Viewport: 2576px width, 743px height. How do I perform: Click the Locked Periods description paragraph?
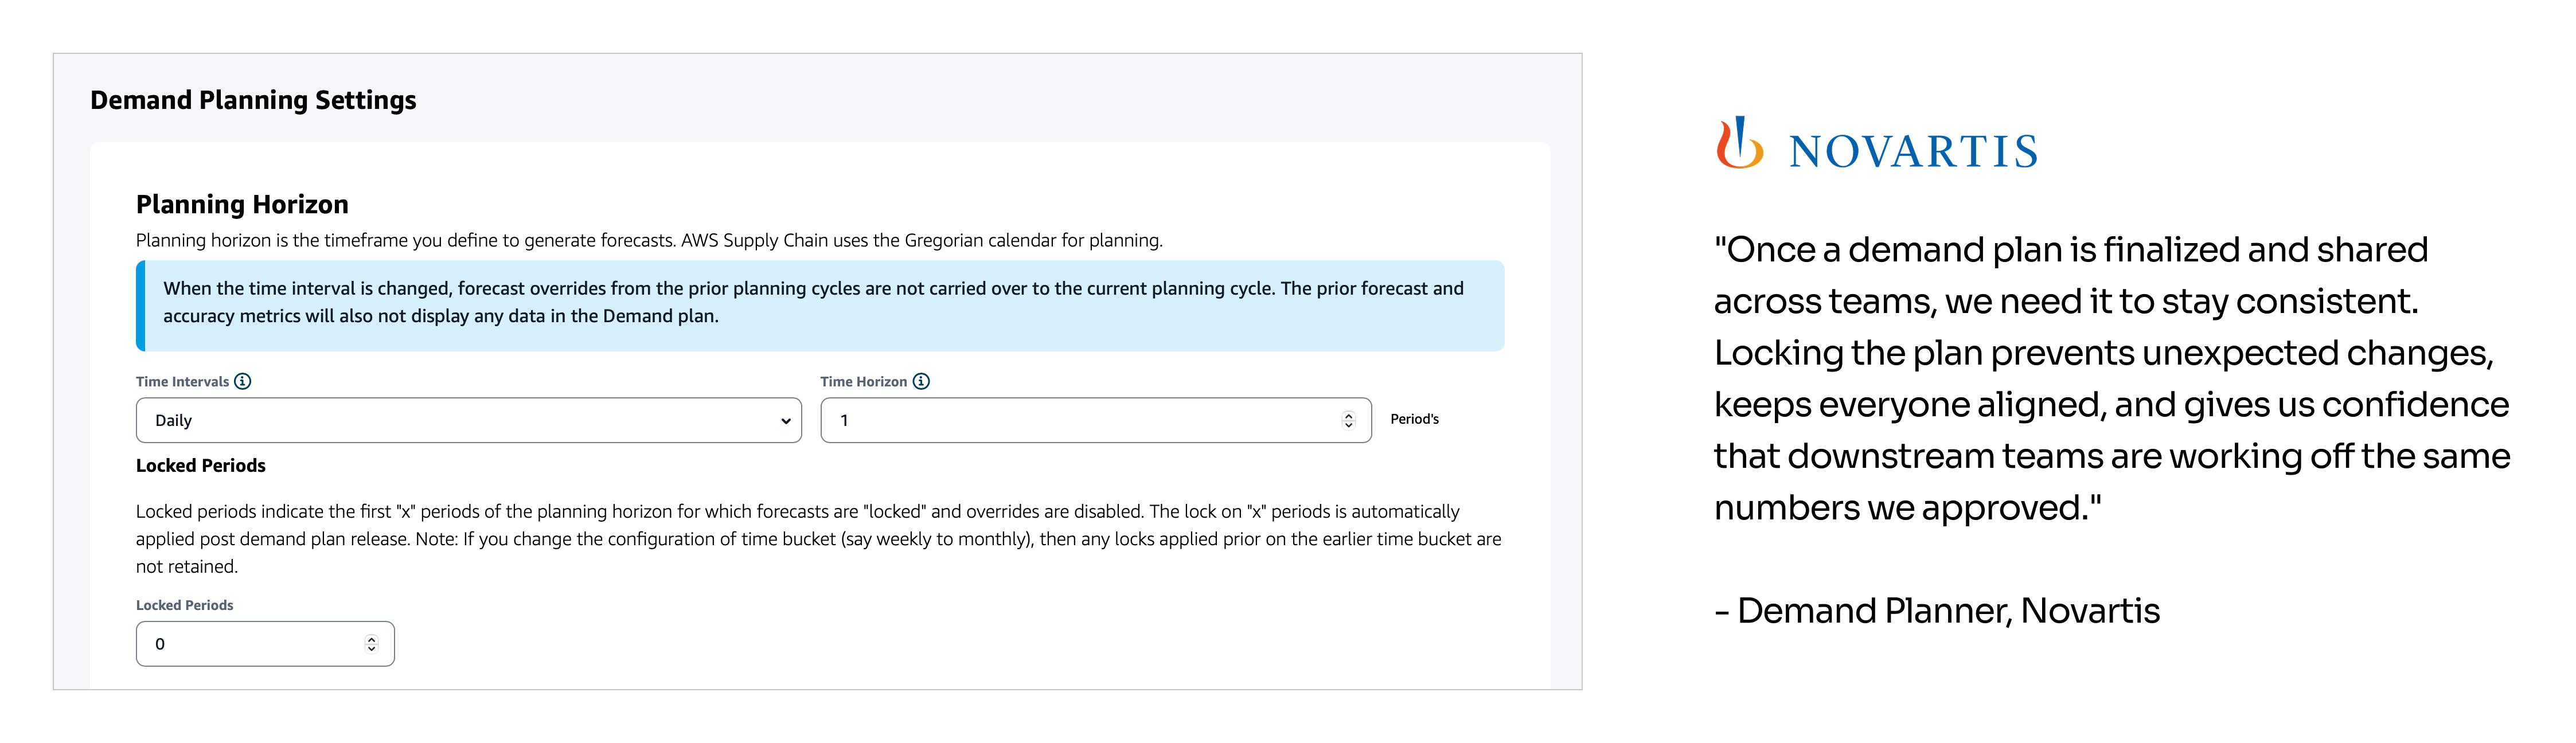[x=819, y=539]
